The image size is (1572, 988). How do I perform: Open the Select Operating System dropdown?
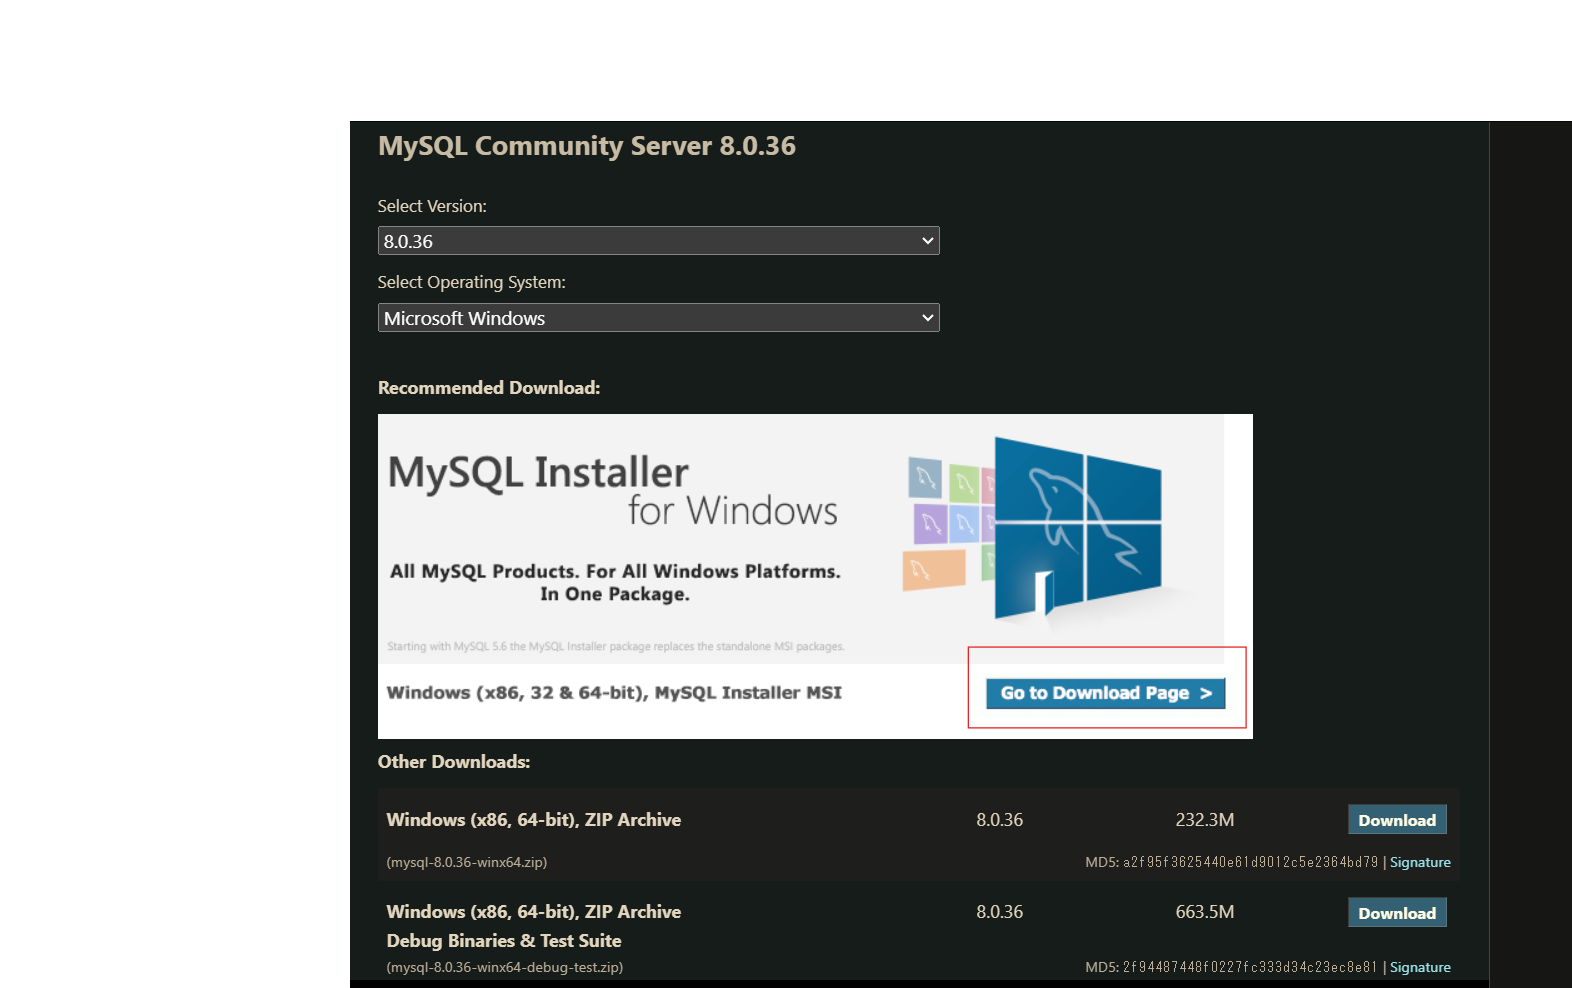pyautogui.click(x=658, y=318)
